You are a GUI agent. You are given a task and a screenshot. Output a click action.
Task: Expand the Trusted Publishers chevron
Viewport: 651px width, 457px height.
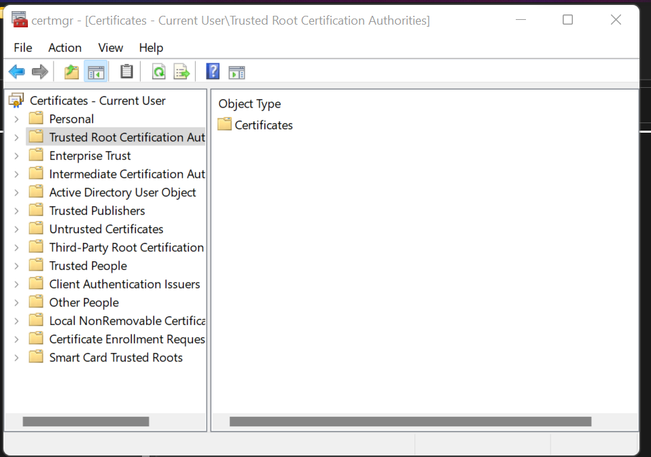coord(16,211)
